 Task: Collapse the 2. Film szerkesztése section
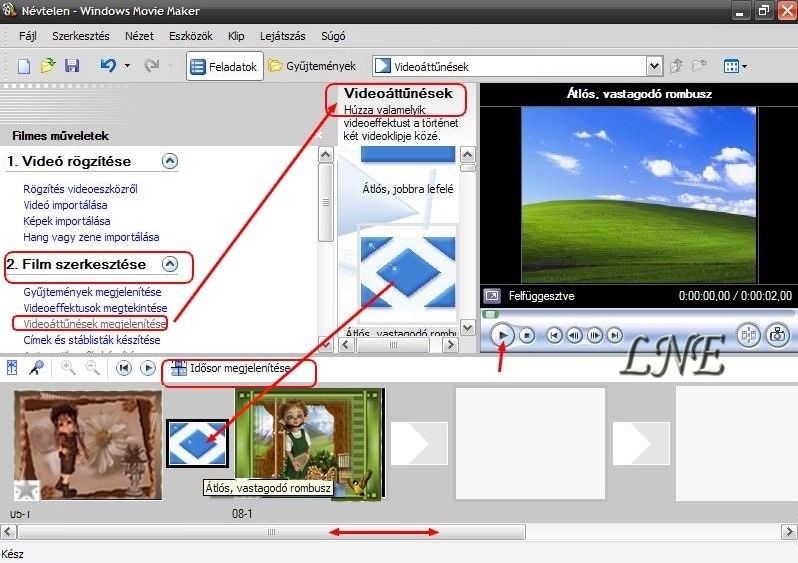[170, 264]
